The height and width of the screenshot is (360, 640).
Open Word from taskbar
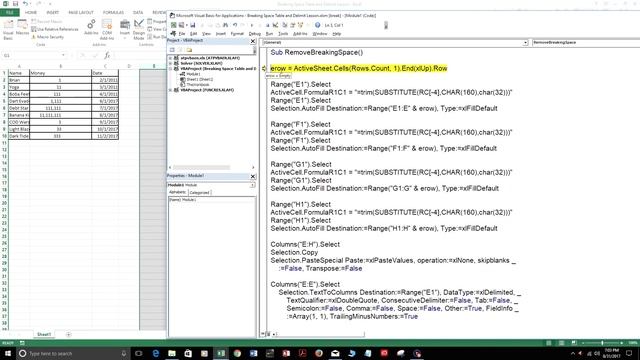pyautogui.click(x=253, y=353)
